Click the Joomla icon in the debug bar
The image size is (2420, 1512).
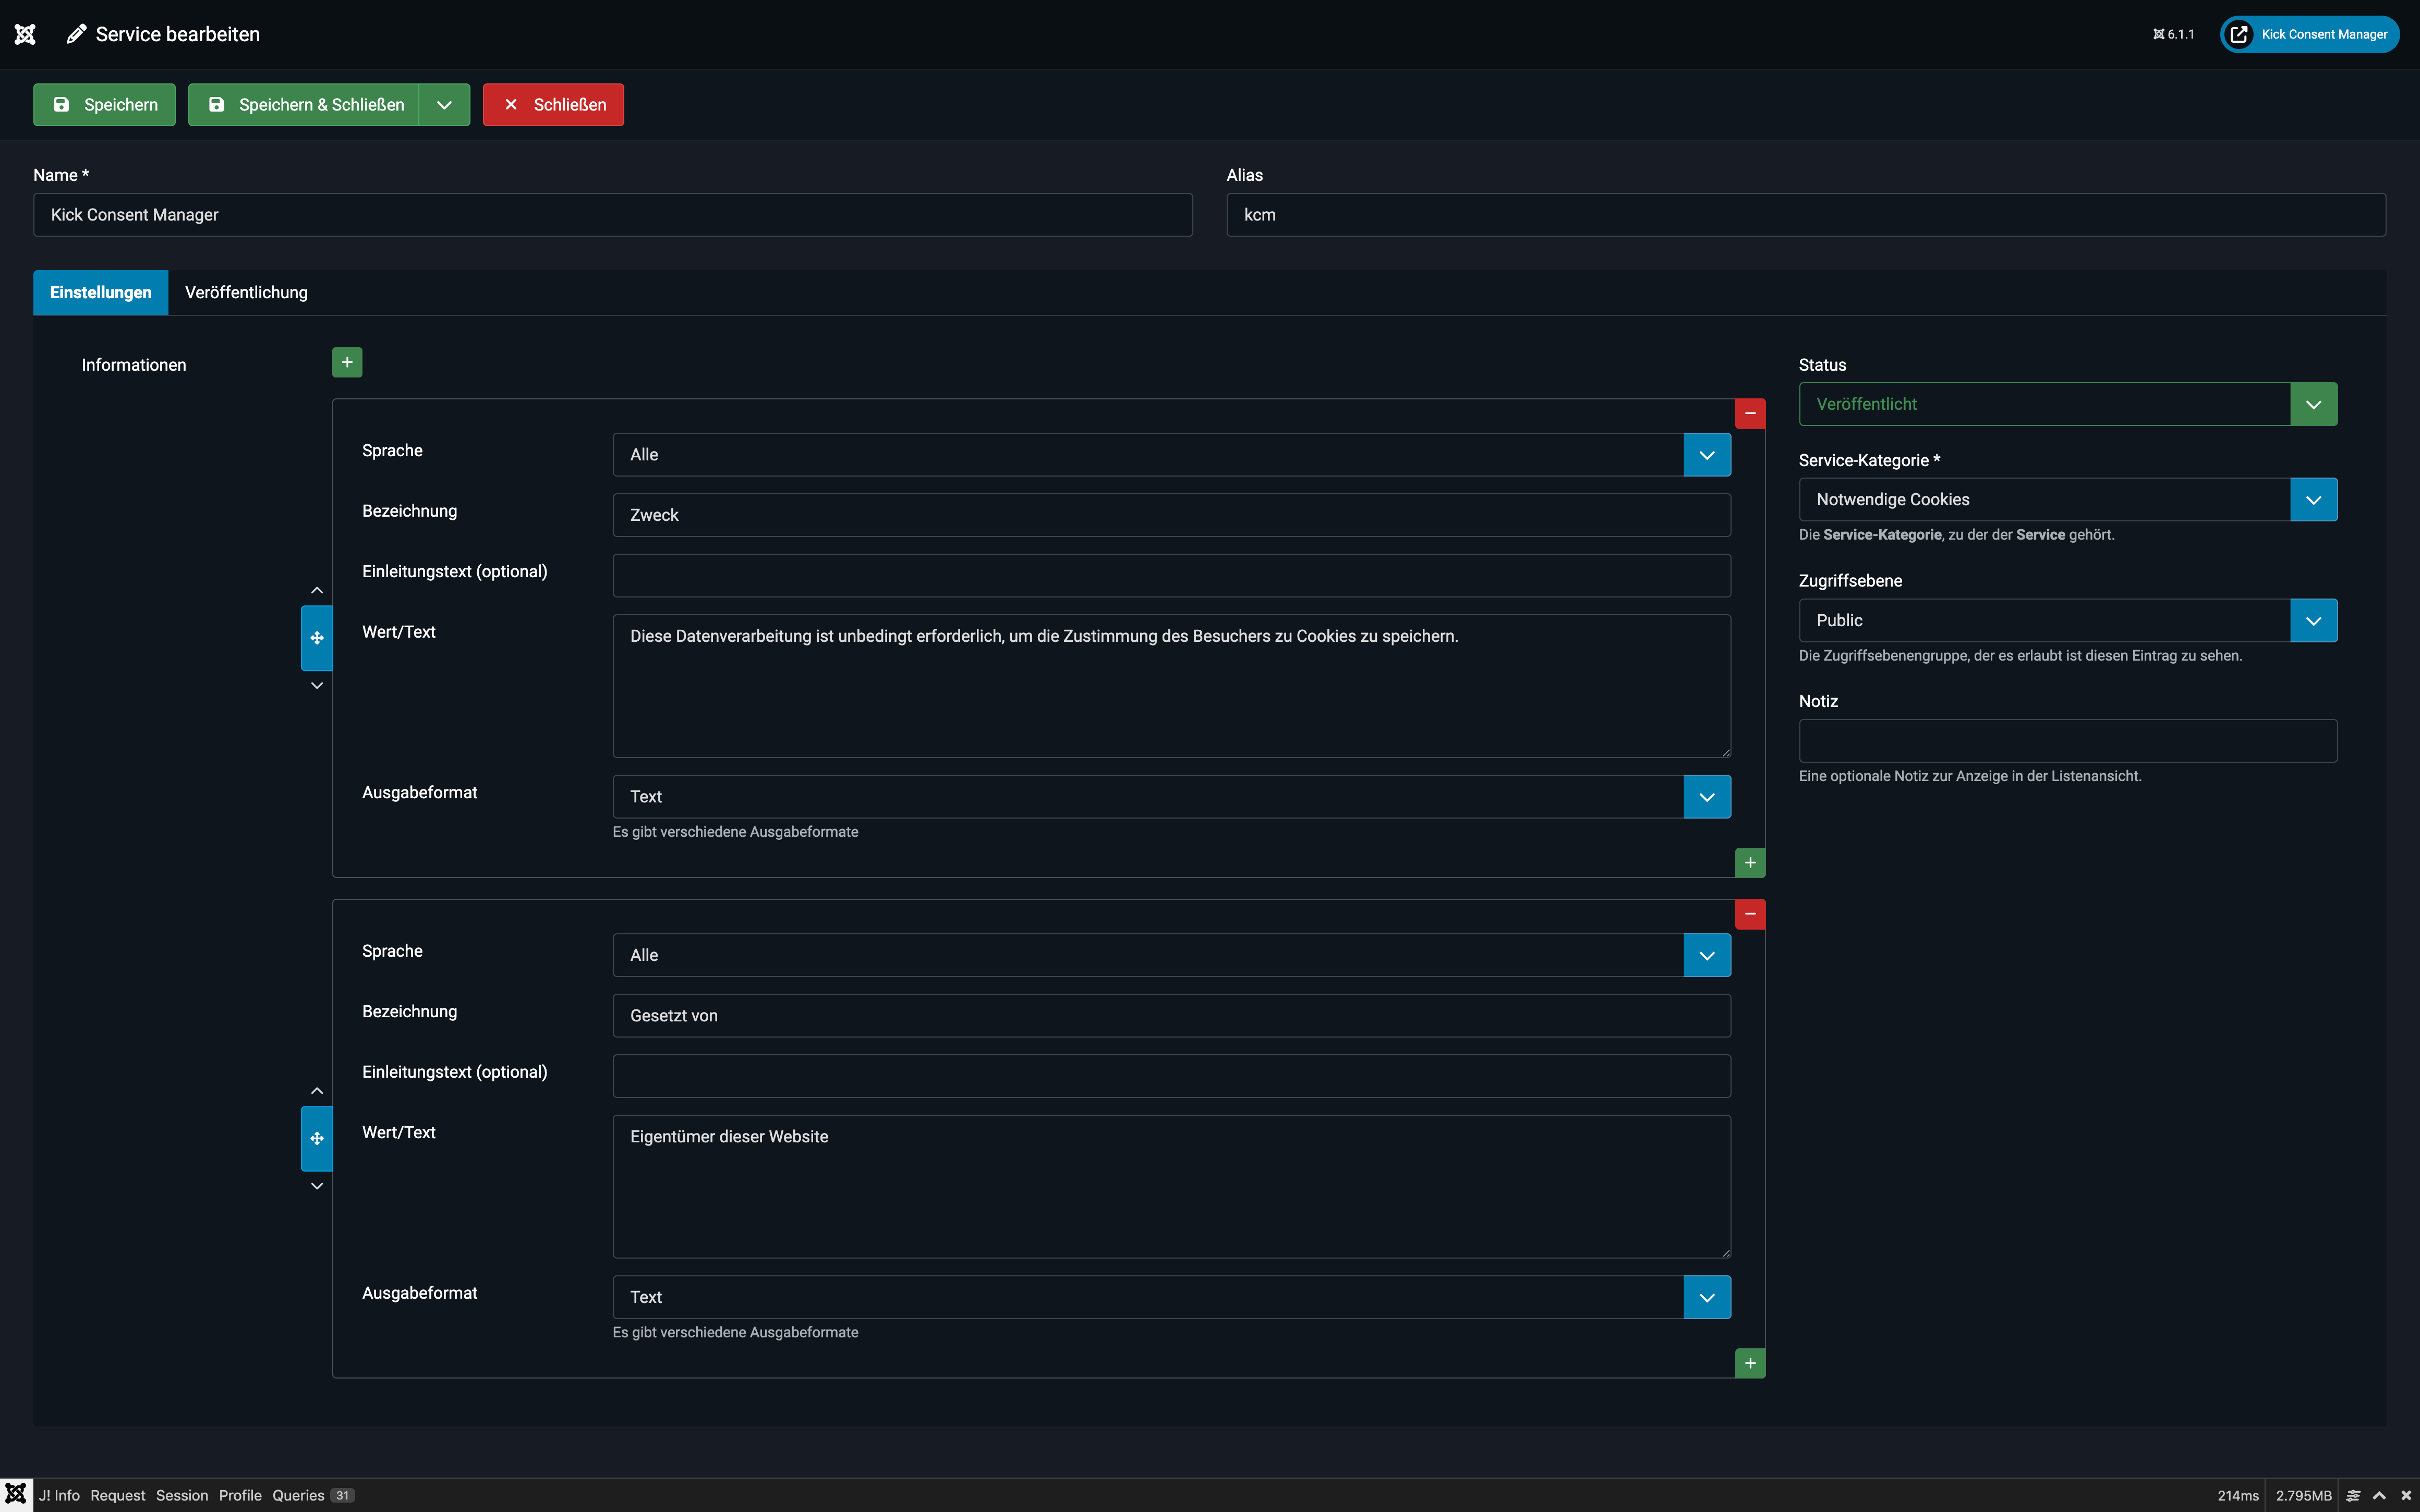[16, 1494]
